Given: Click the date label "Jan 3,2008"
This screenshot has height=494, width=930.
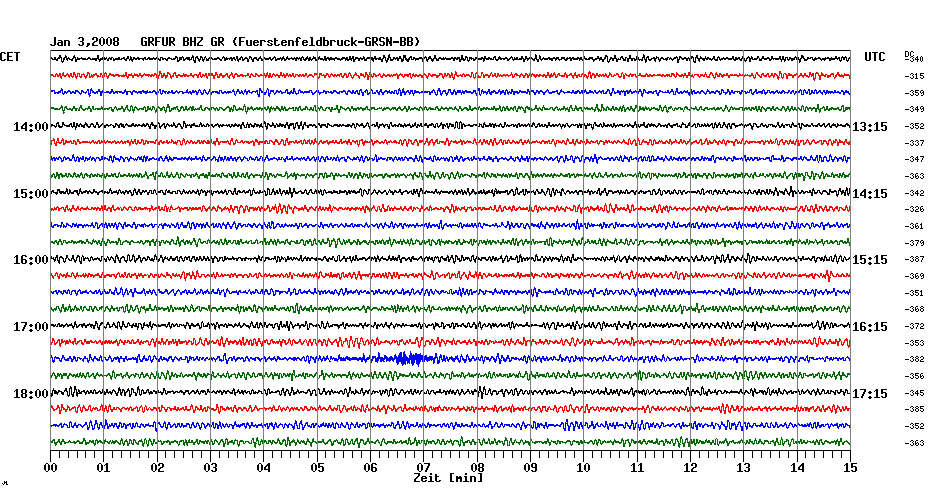Looking at the screenshot, I should [x=84, y=42].
